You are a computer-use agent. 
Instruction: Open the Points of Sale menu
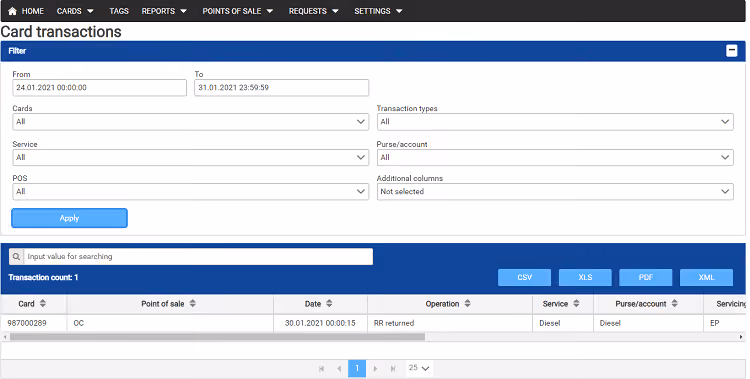click(238, 11)
